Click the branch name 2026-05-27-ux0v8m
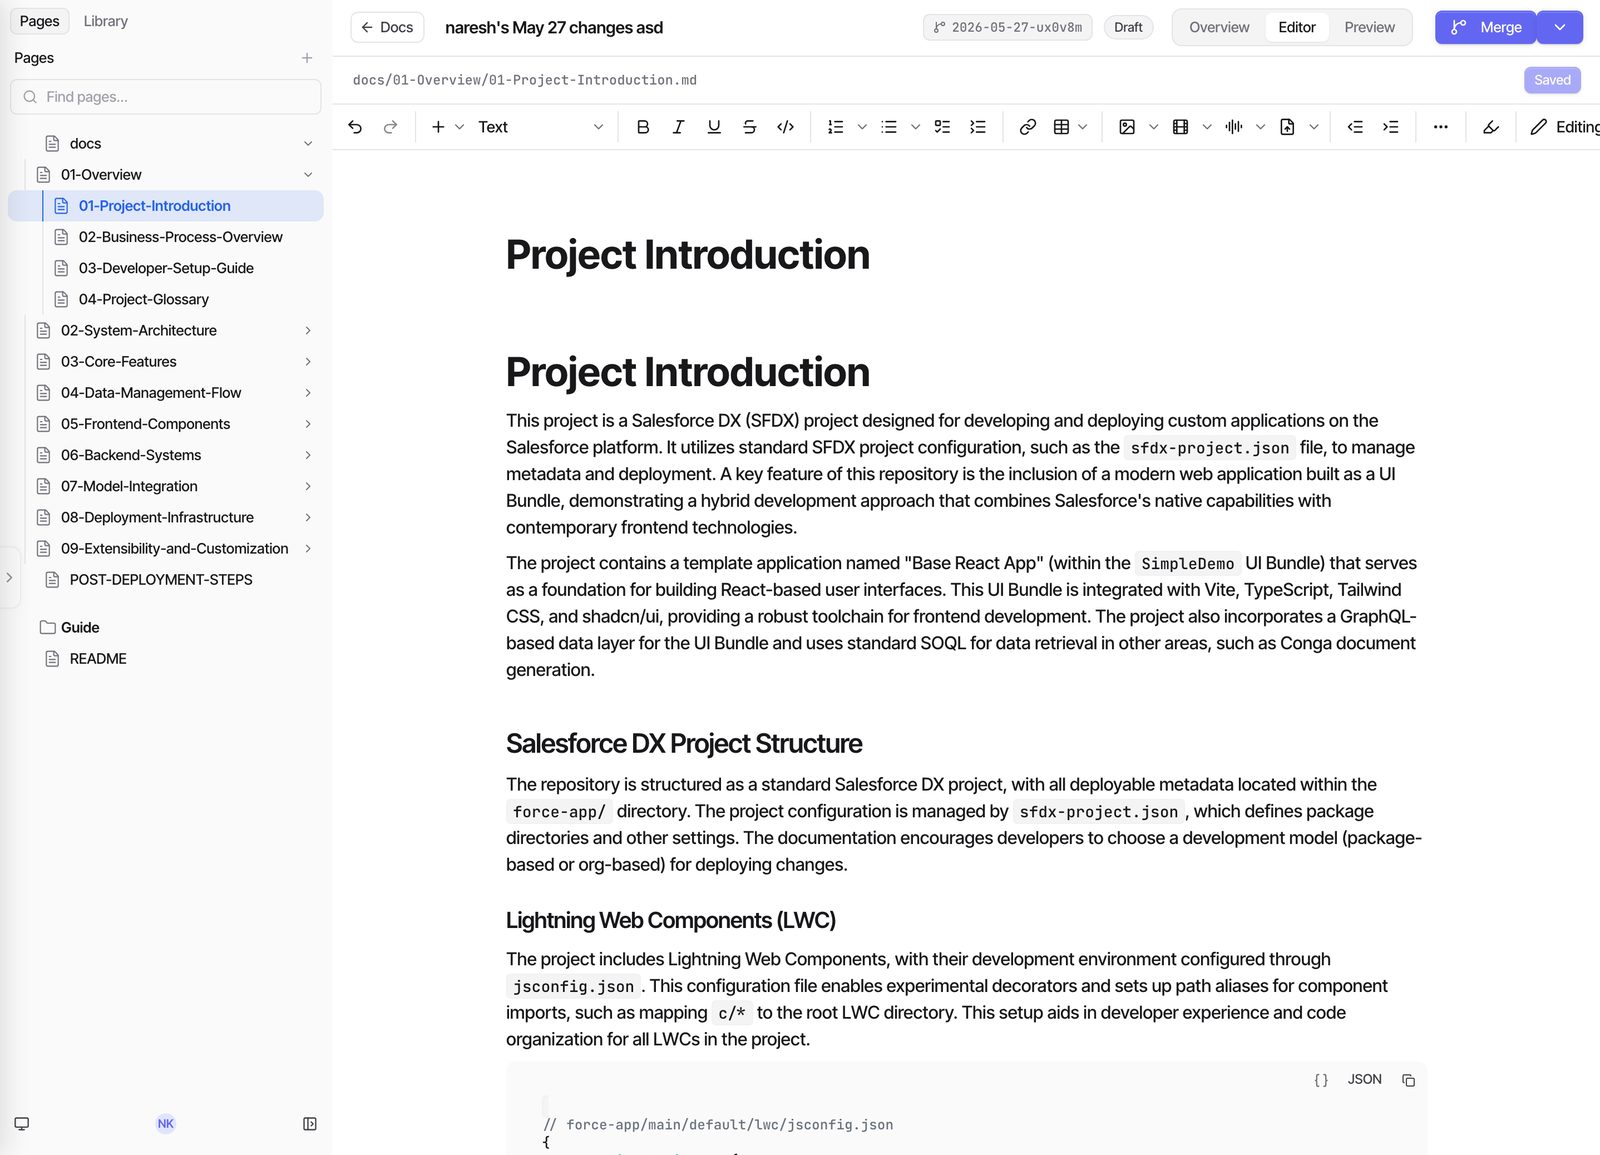This screenshot has height=1155, width=1600. pos(1007,28)
